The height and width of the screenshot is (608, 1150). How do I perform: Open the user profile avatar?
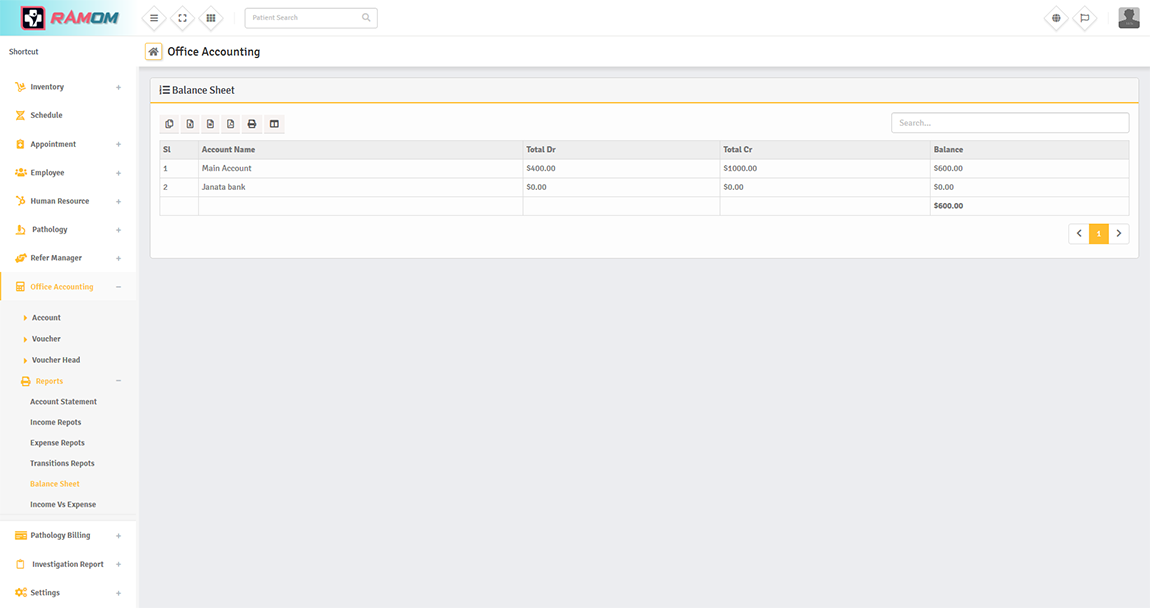pos(1128,18)
